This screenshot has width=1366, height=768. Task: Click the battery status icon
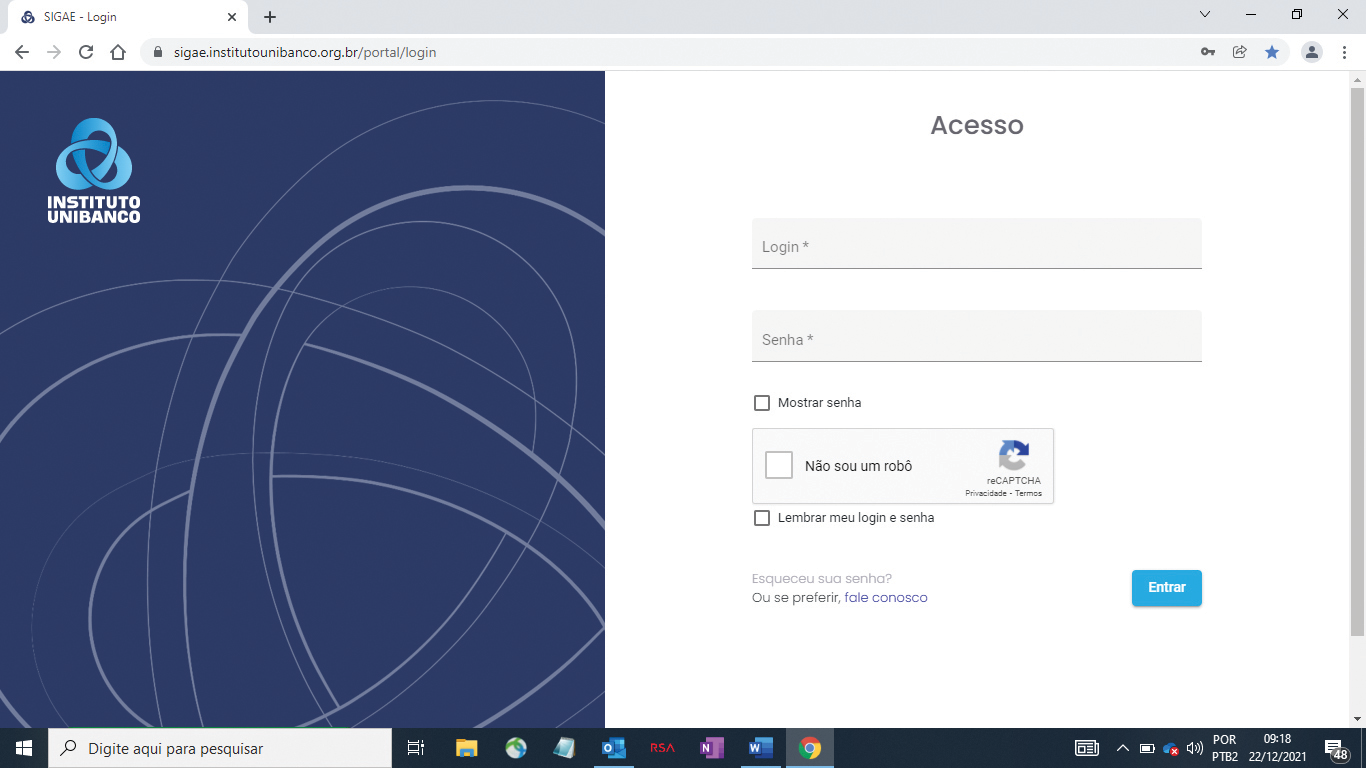pos(1147,748)
